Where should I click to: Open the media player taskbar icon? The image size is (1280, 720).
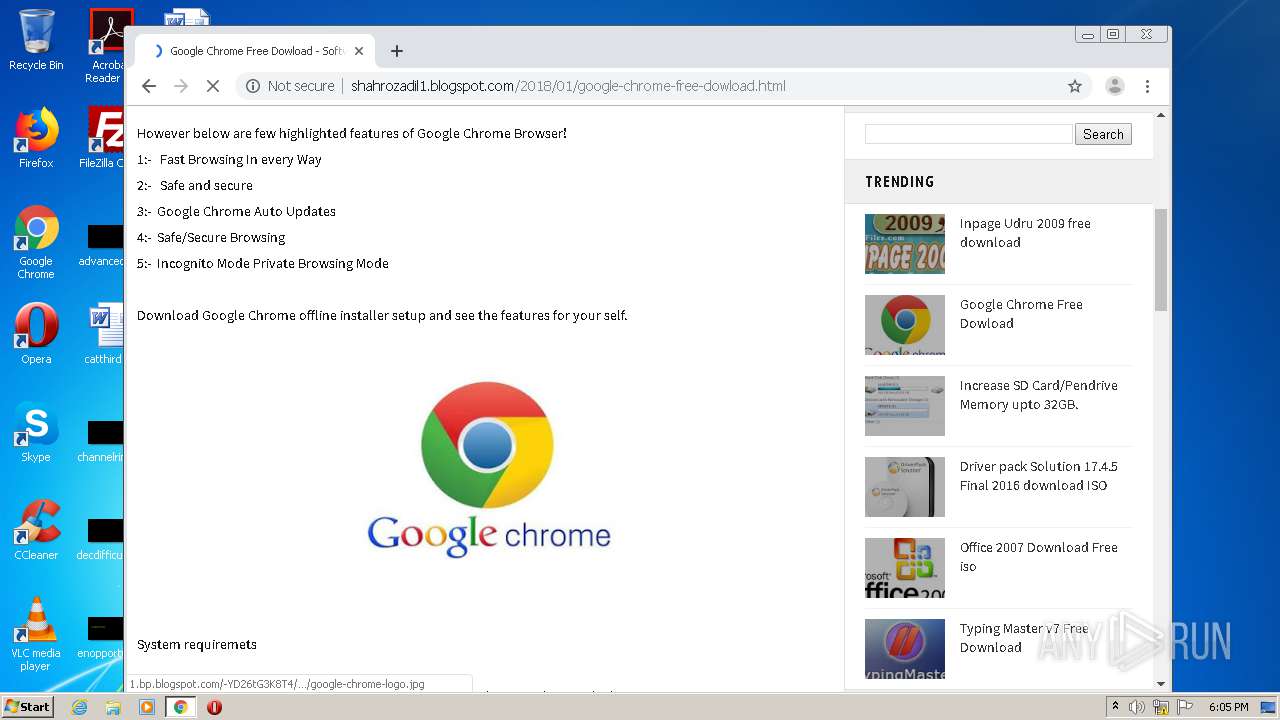point(147,707)
